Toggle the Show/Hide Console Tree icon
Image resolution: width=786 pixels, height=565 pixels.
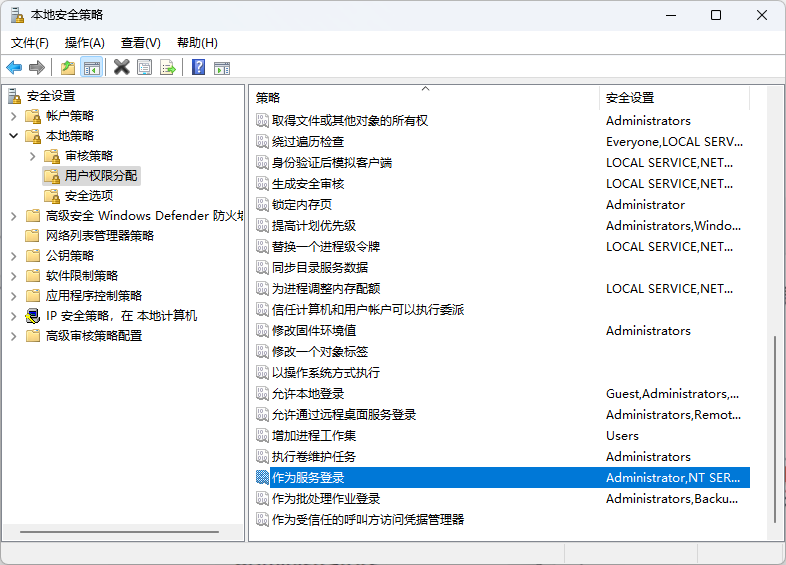click(x=92, y=68)
